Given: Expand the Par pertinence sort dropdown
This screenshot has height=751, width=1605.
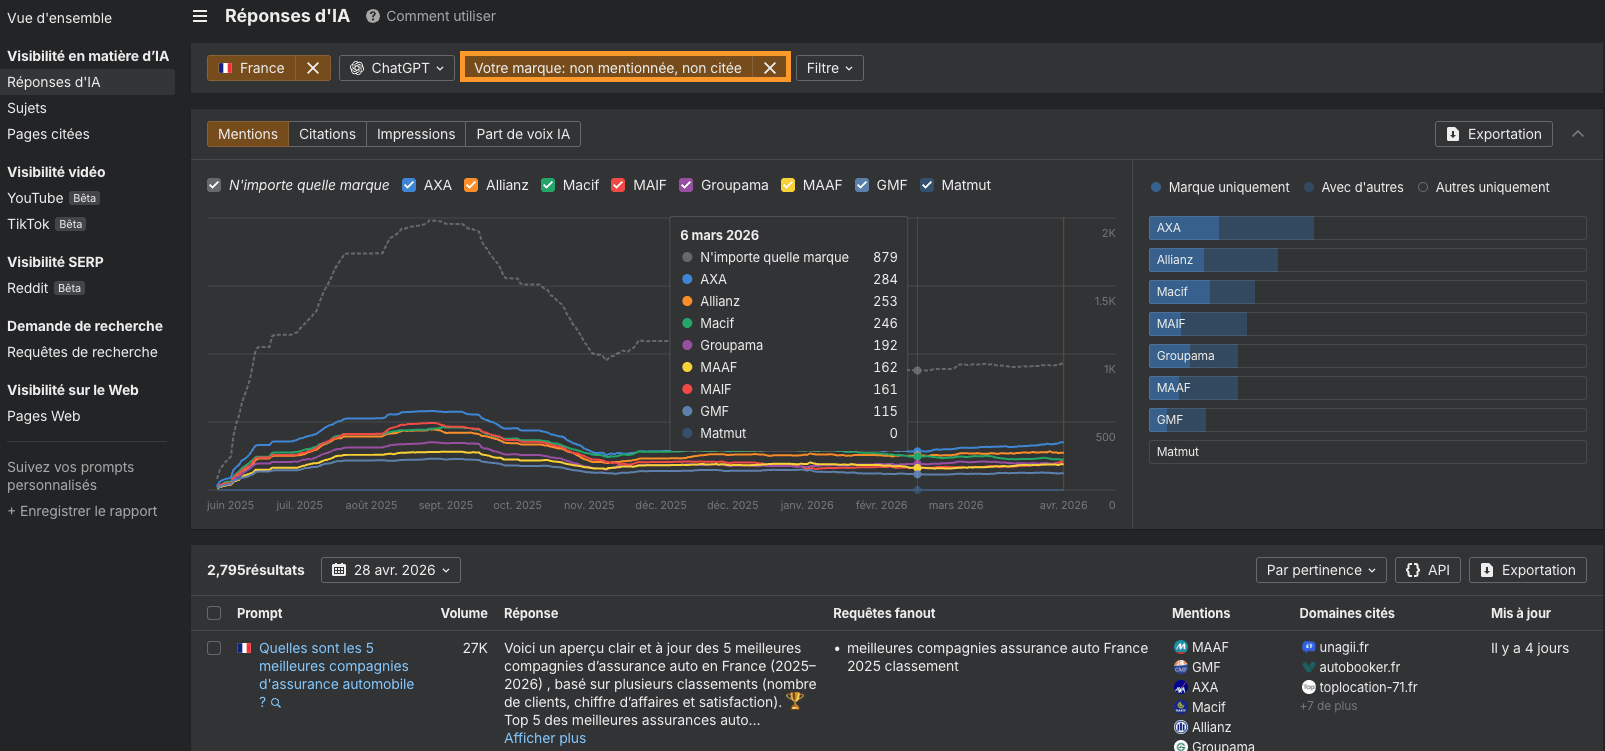Looking at the screenshot, I should [x=1320, y=570].
